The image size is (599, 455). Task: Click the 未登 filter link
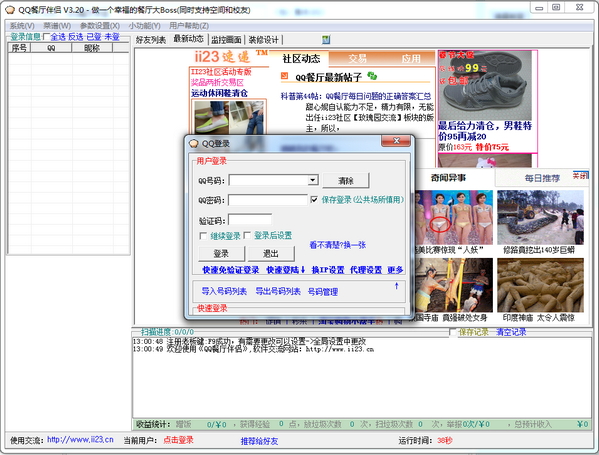112,37
